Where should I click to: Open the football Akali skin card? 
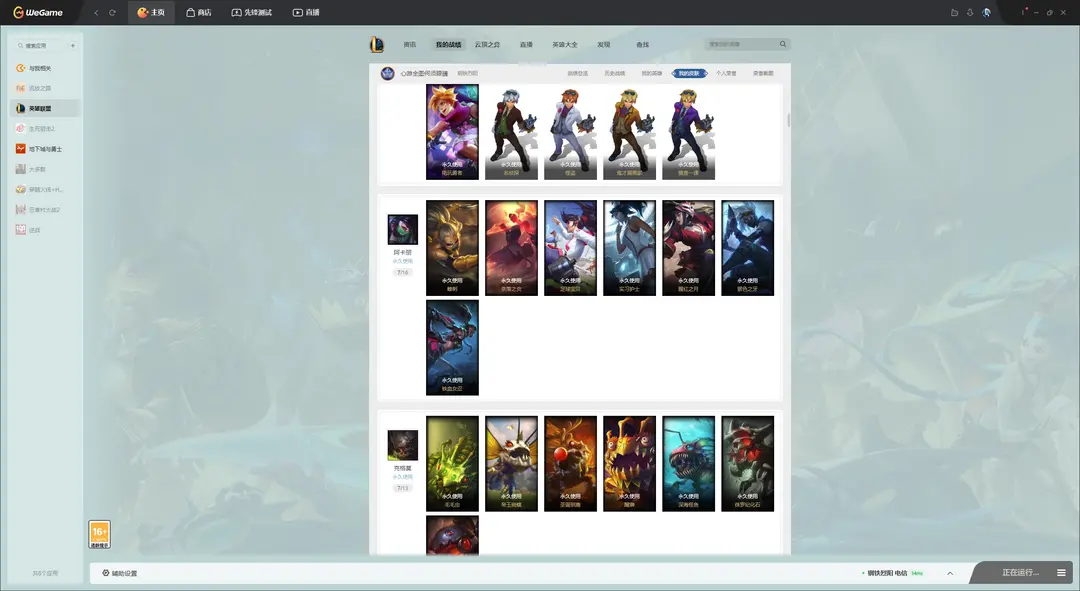570,248
